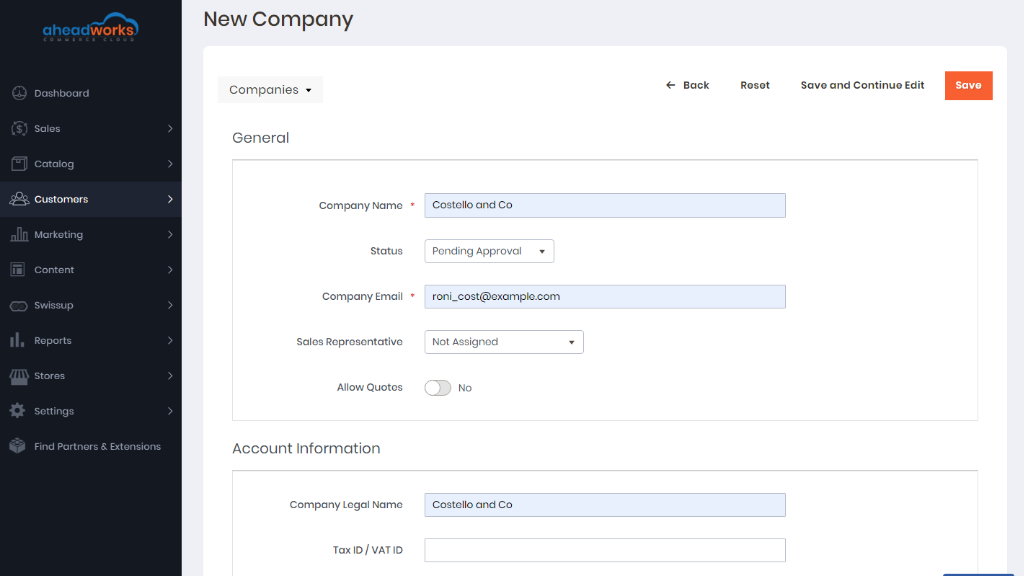Click the Tax ID / VAT ID field
Image resolution: width=1024 pixels, height=576 pixels.
point(605,550)
